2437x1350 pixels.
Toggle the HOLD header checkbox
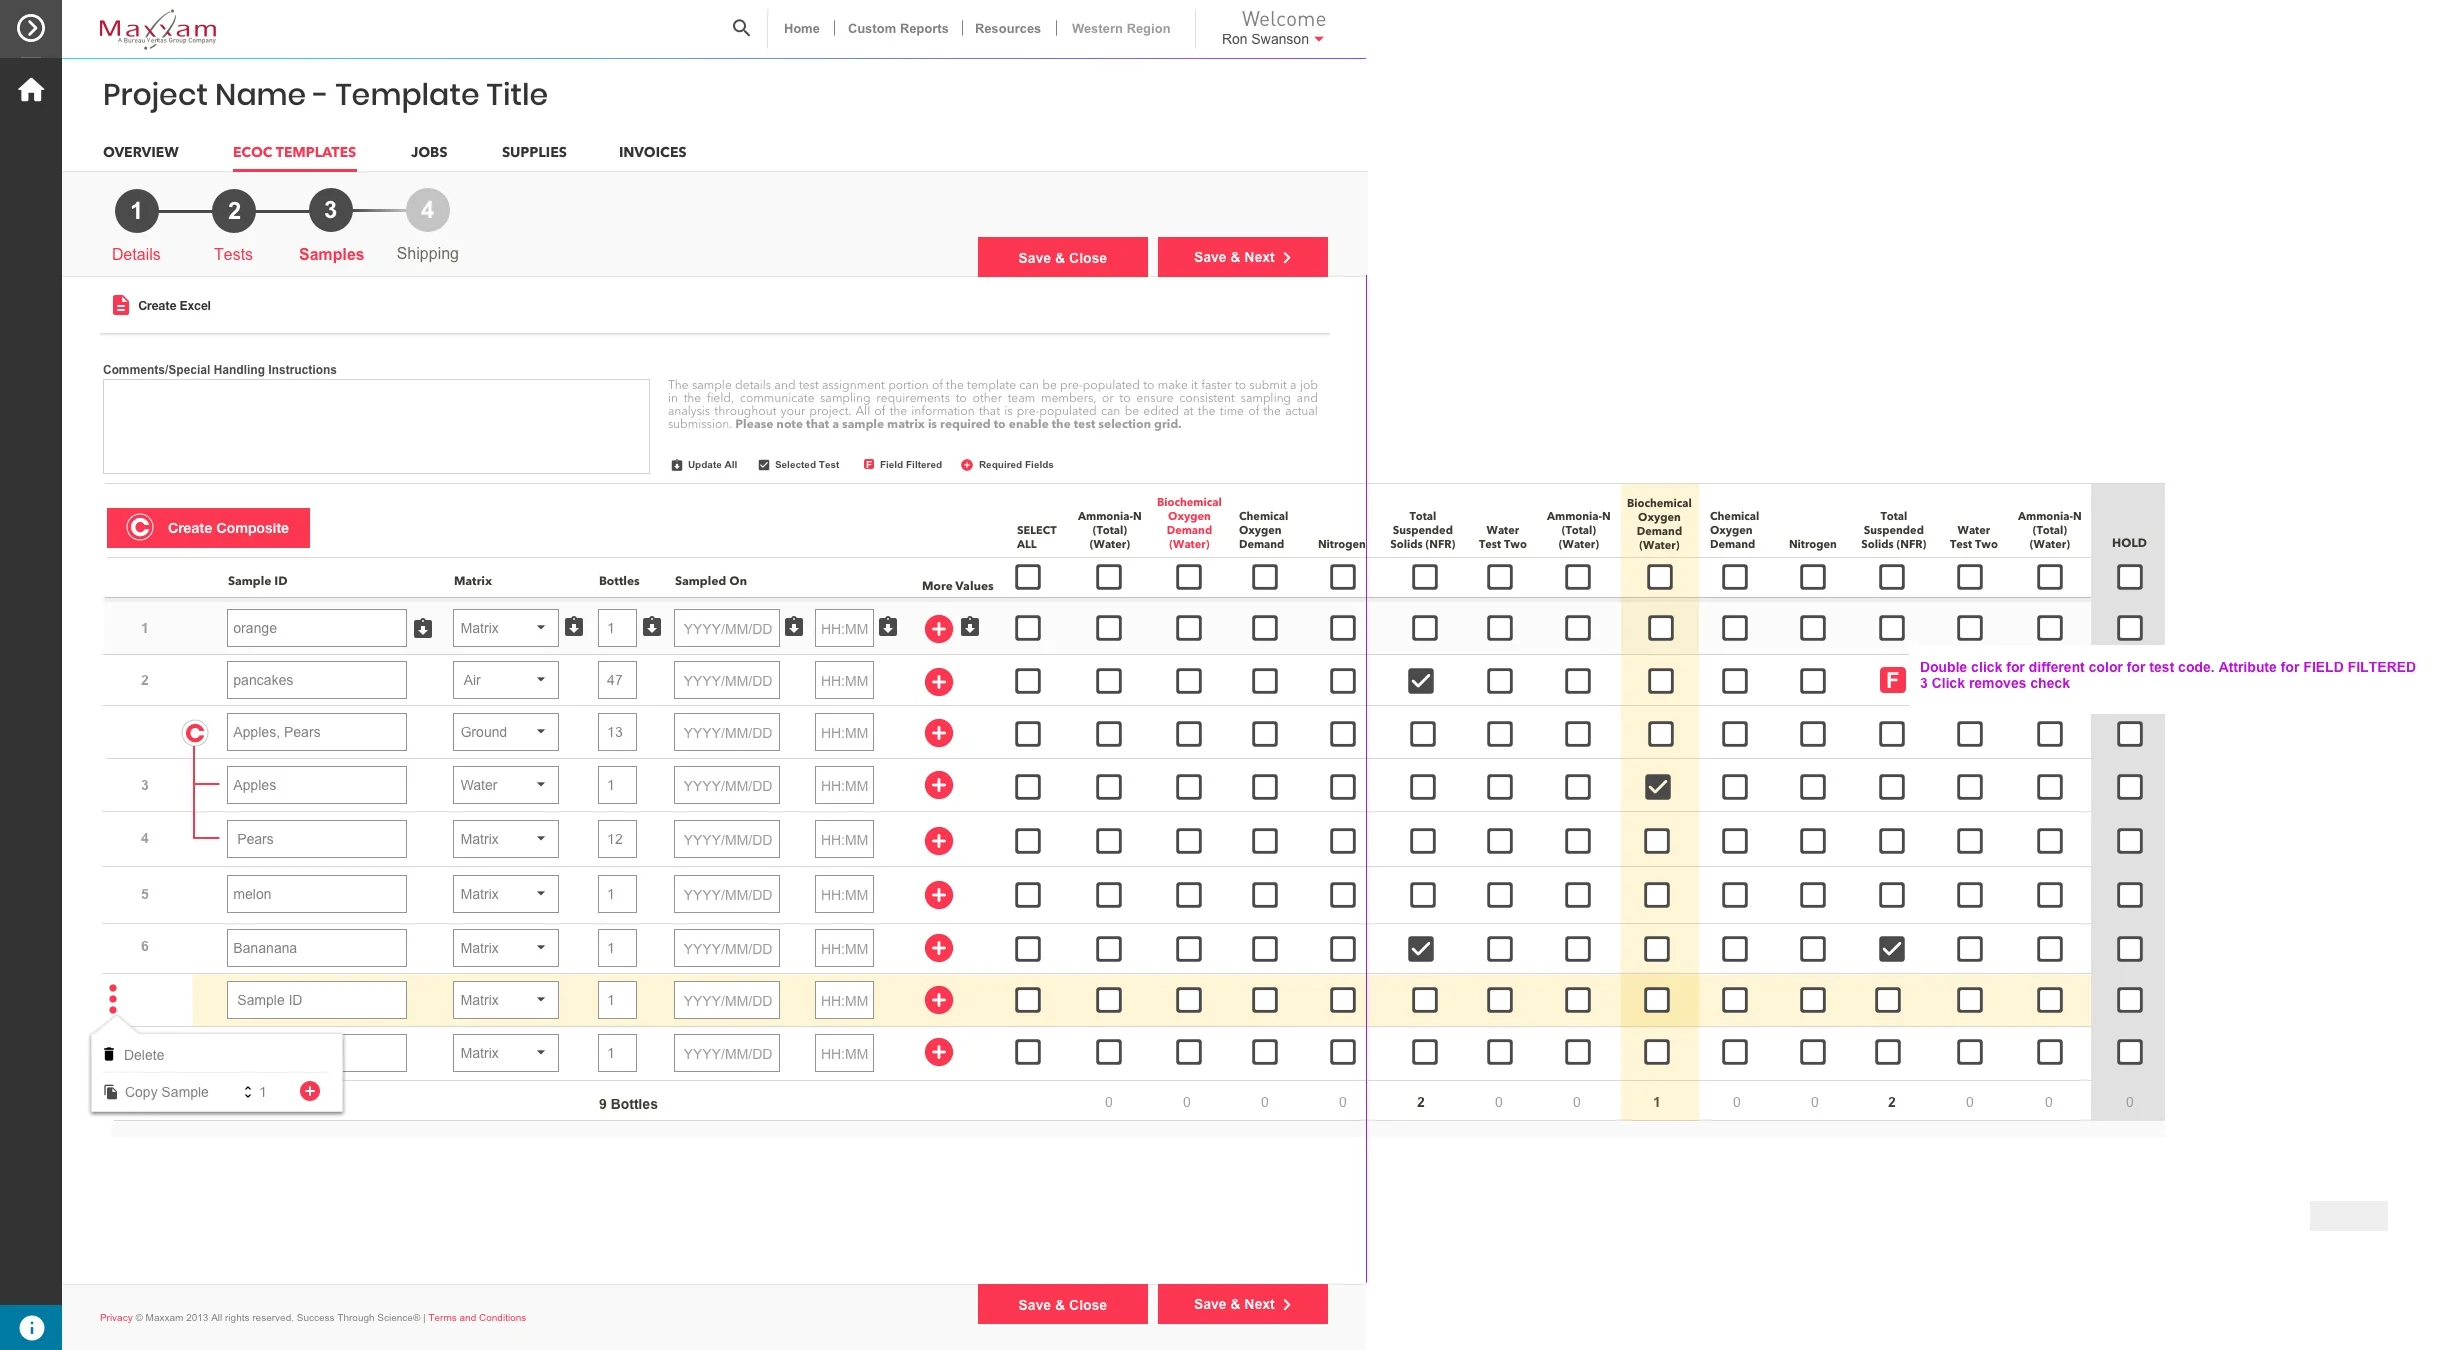pos(2129,577)
